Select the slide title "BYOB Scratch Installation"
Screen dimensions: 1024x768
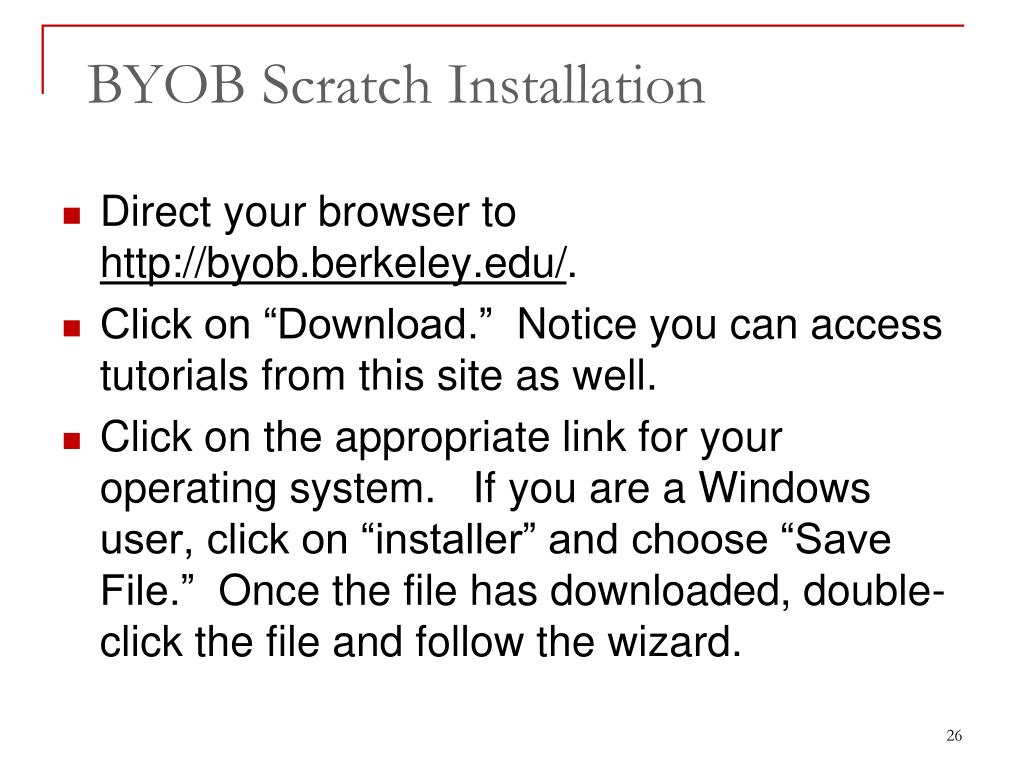(x=396, y=84)
